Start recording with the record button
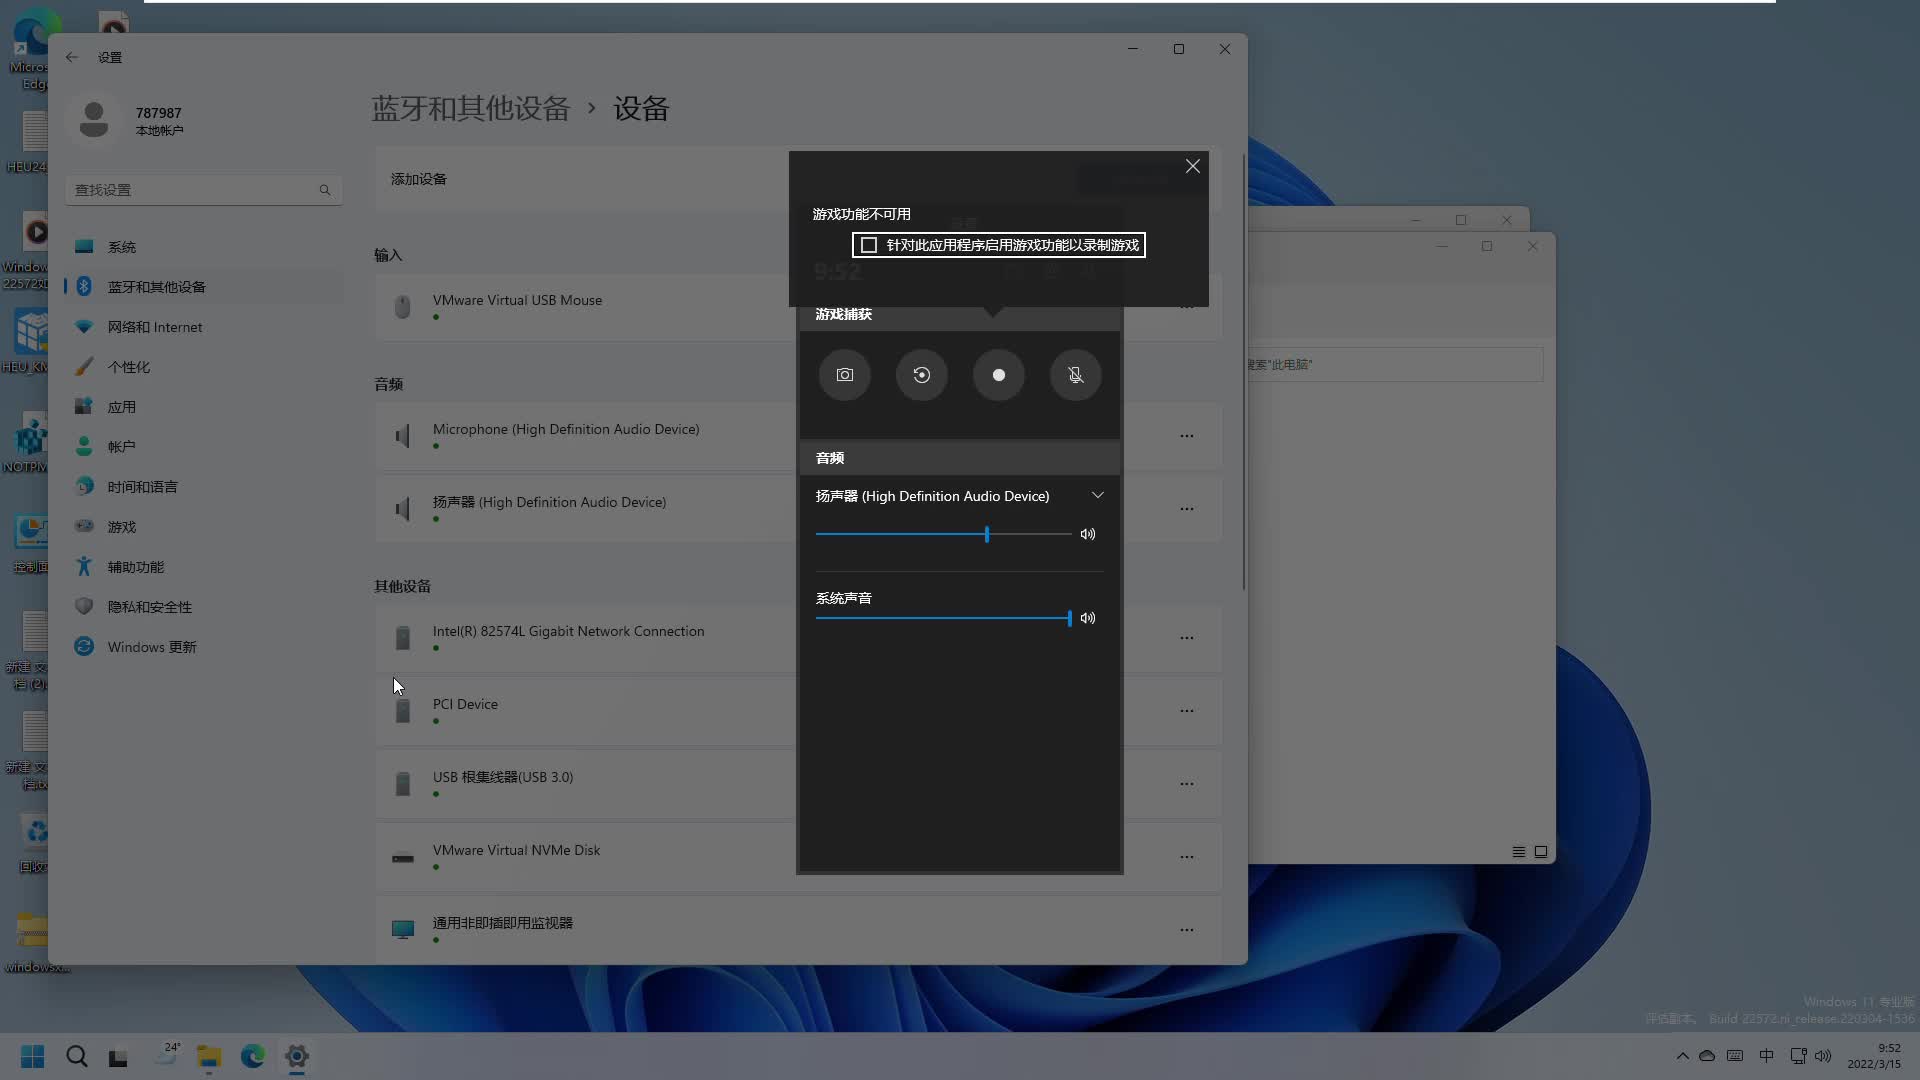Screen dimensions: 1920x1080 [998, 375]
